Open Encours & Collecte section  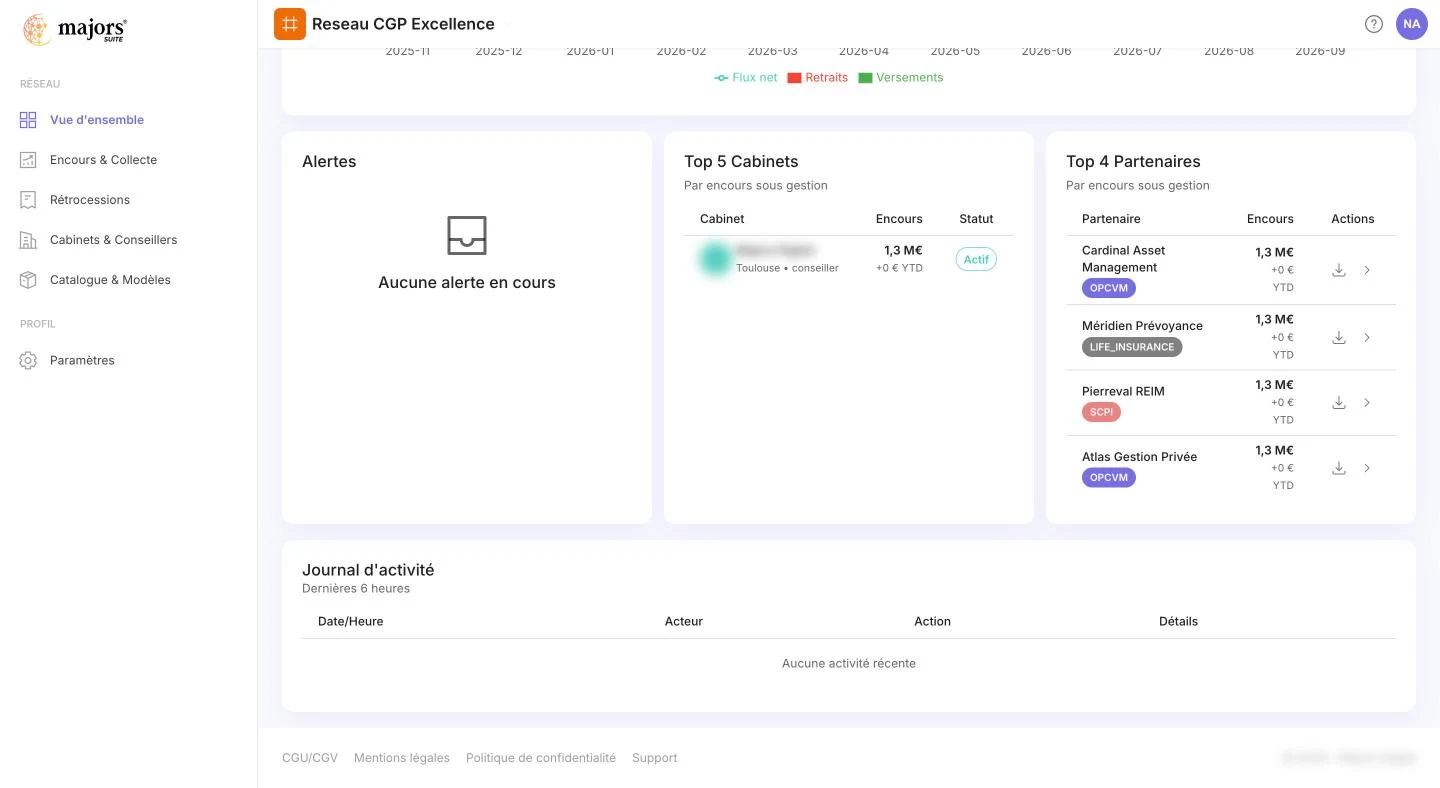tap(103, 160)
